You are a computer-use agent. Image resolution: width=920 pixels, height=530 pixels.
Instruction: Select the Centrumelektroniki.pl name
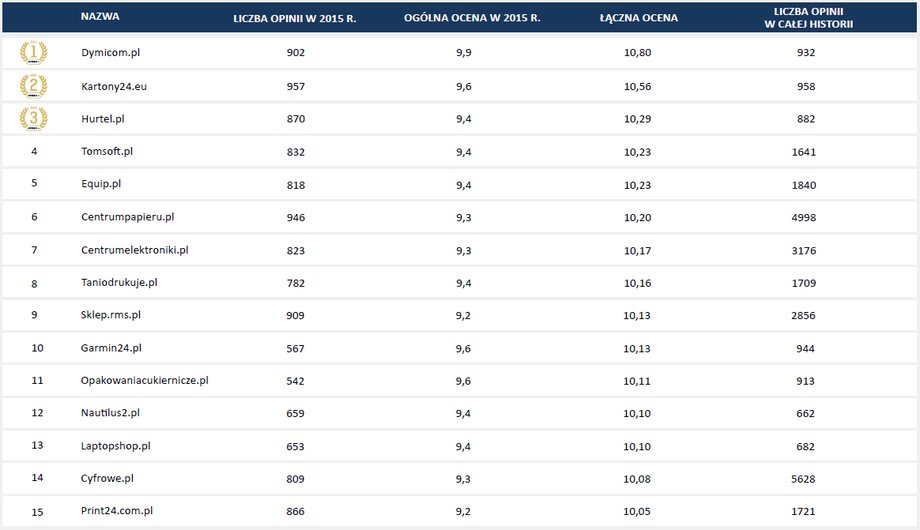[134, 250]
